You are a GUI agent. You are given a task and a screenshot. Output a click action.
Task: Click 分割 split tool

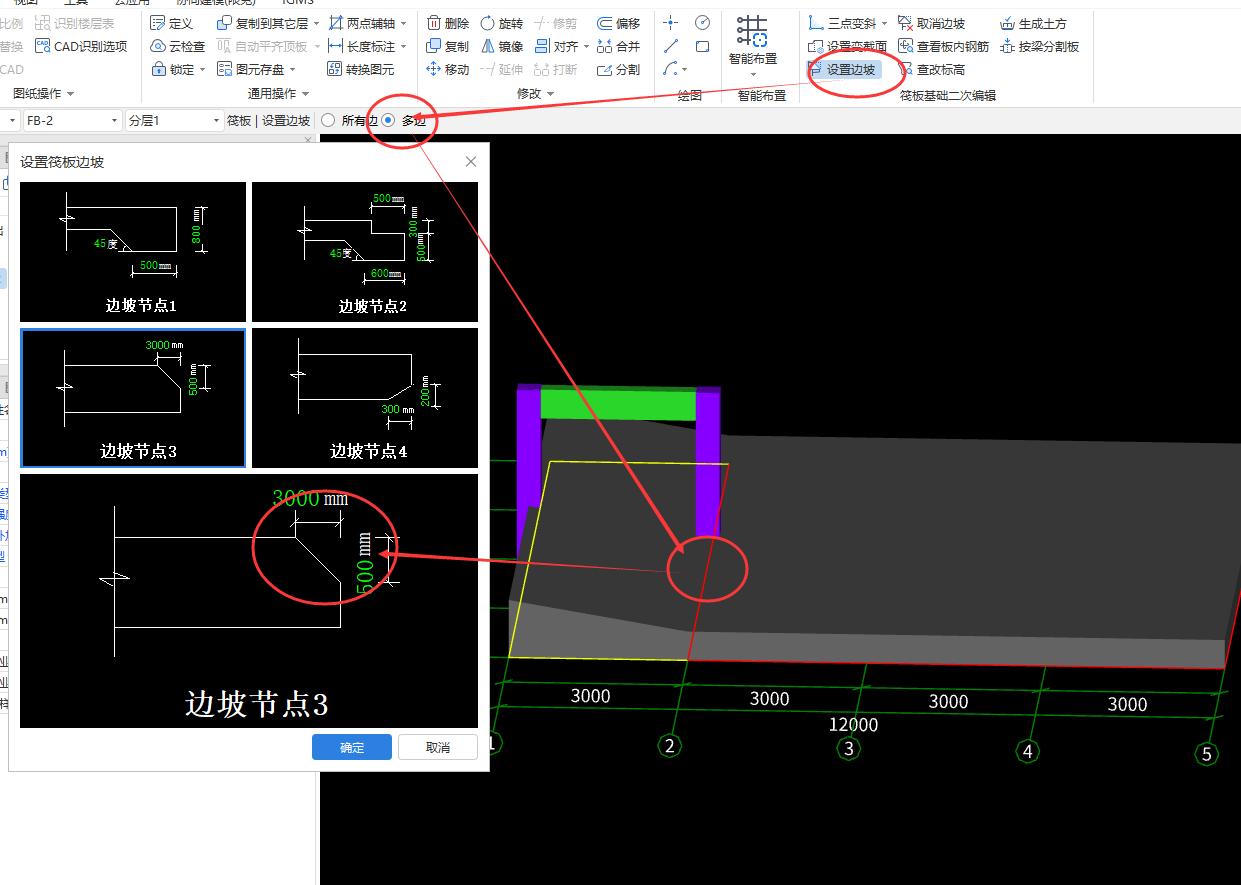click(x=618, y=69)
